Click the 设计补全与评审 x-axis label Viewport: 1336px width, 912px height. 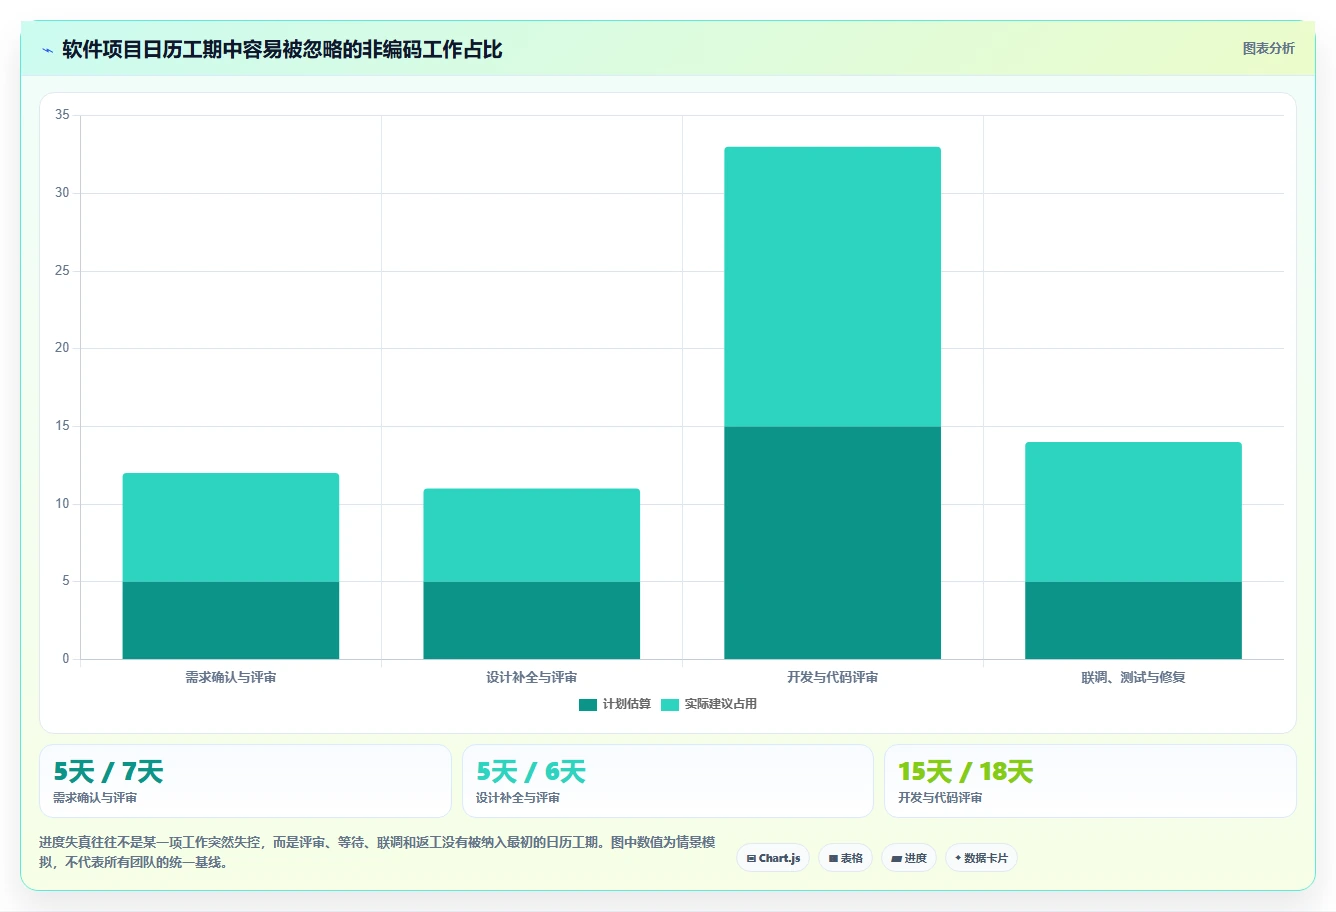click(x=532, y=678)
